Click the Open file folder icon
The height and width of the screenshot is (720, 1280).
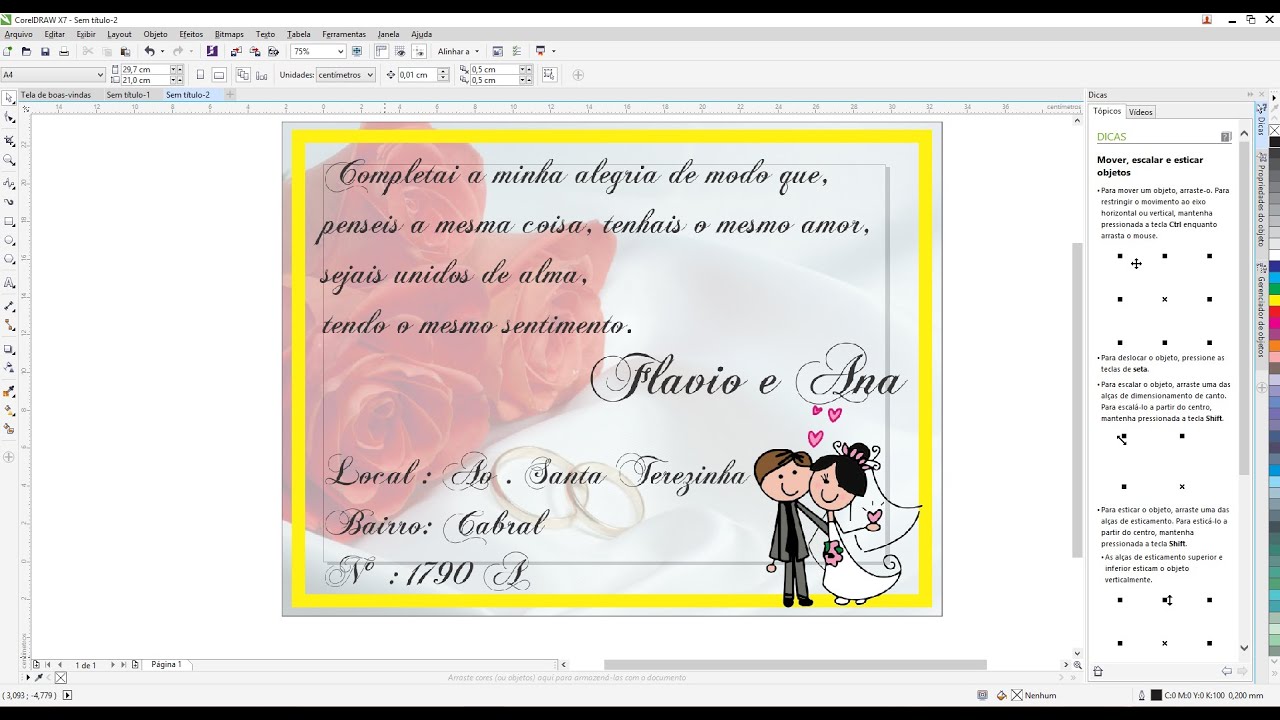click(x=26, y=51)
